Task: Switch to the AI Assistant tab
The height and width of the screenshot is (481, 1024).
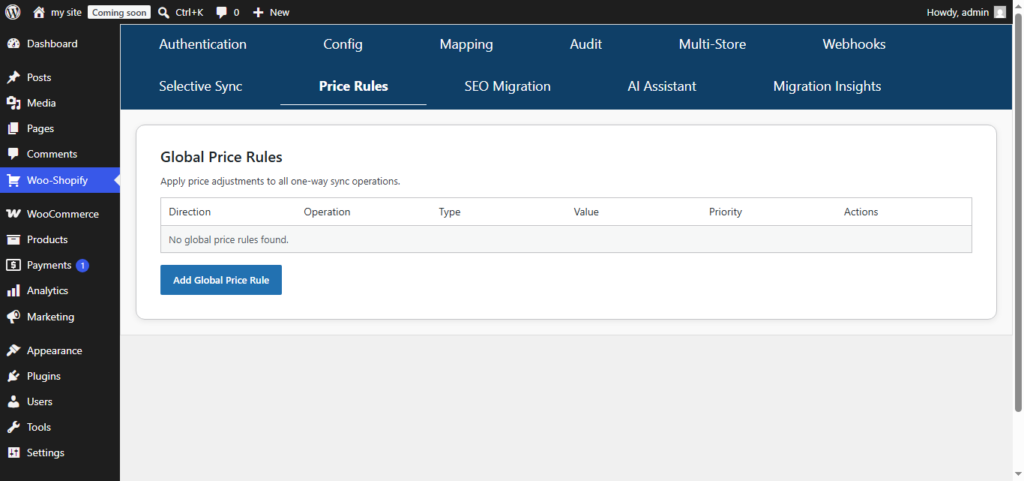Action: (662, 86)
